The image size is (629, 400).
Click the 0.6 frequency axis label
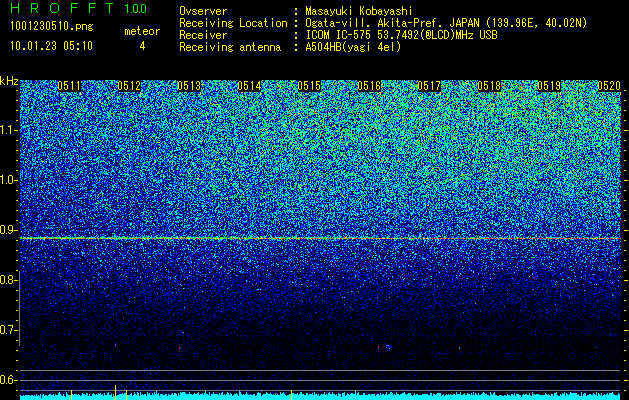pos(8,380)
